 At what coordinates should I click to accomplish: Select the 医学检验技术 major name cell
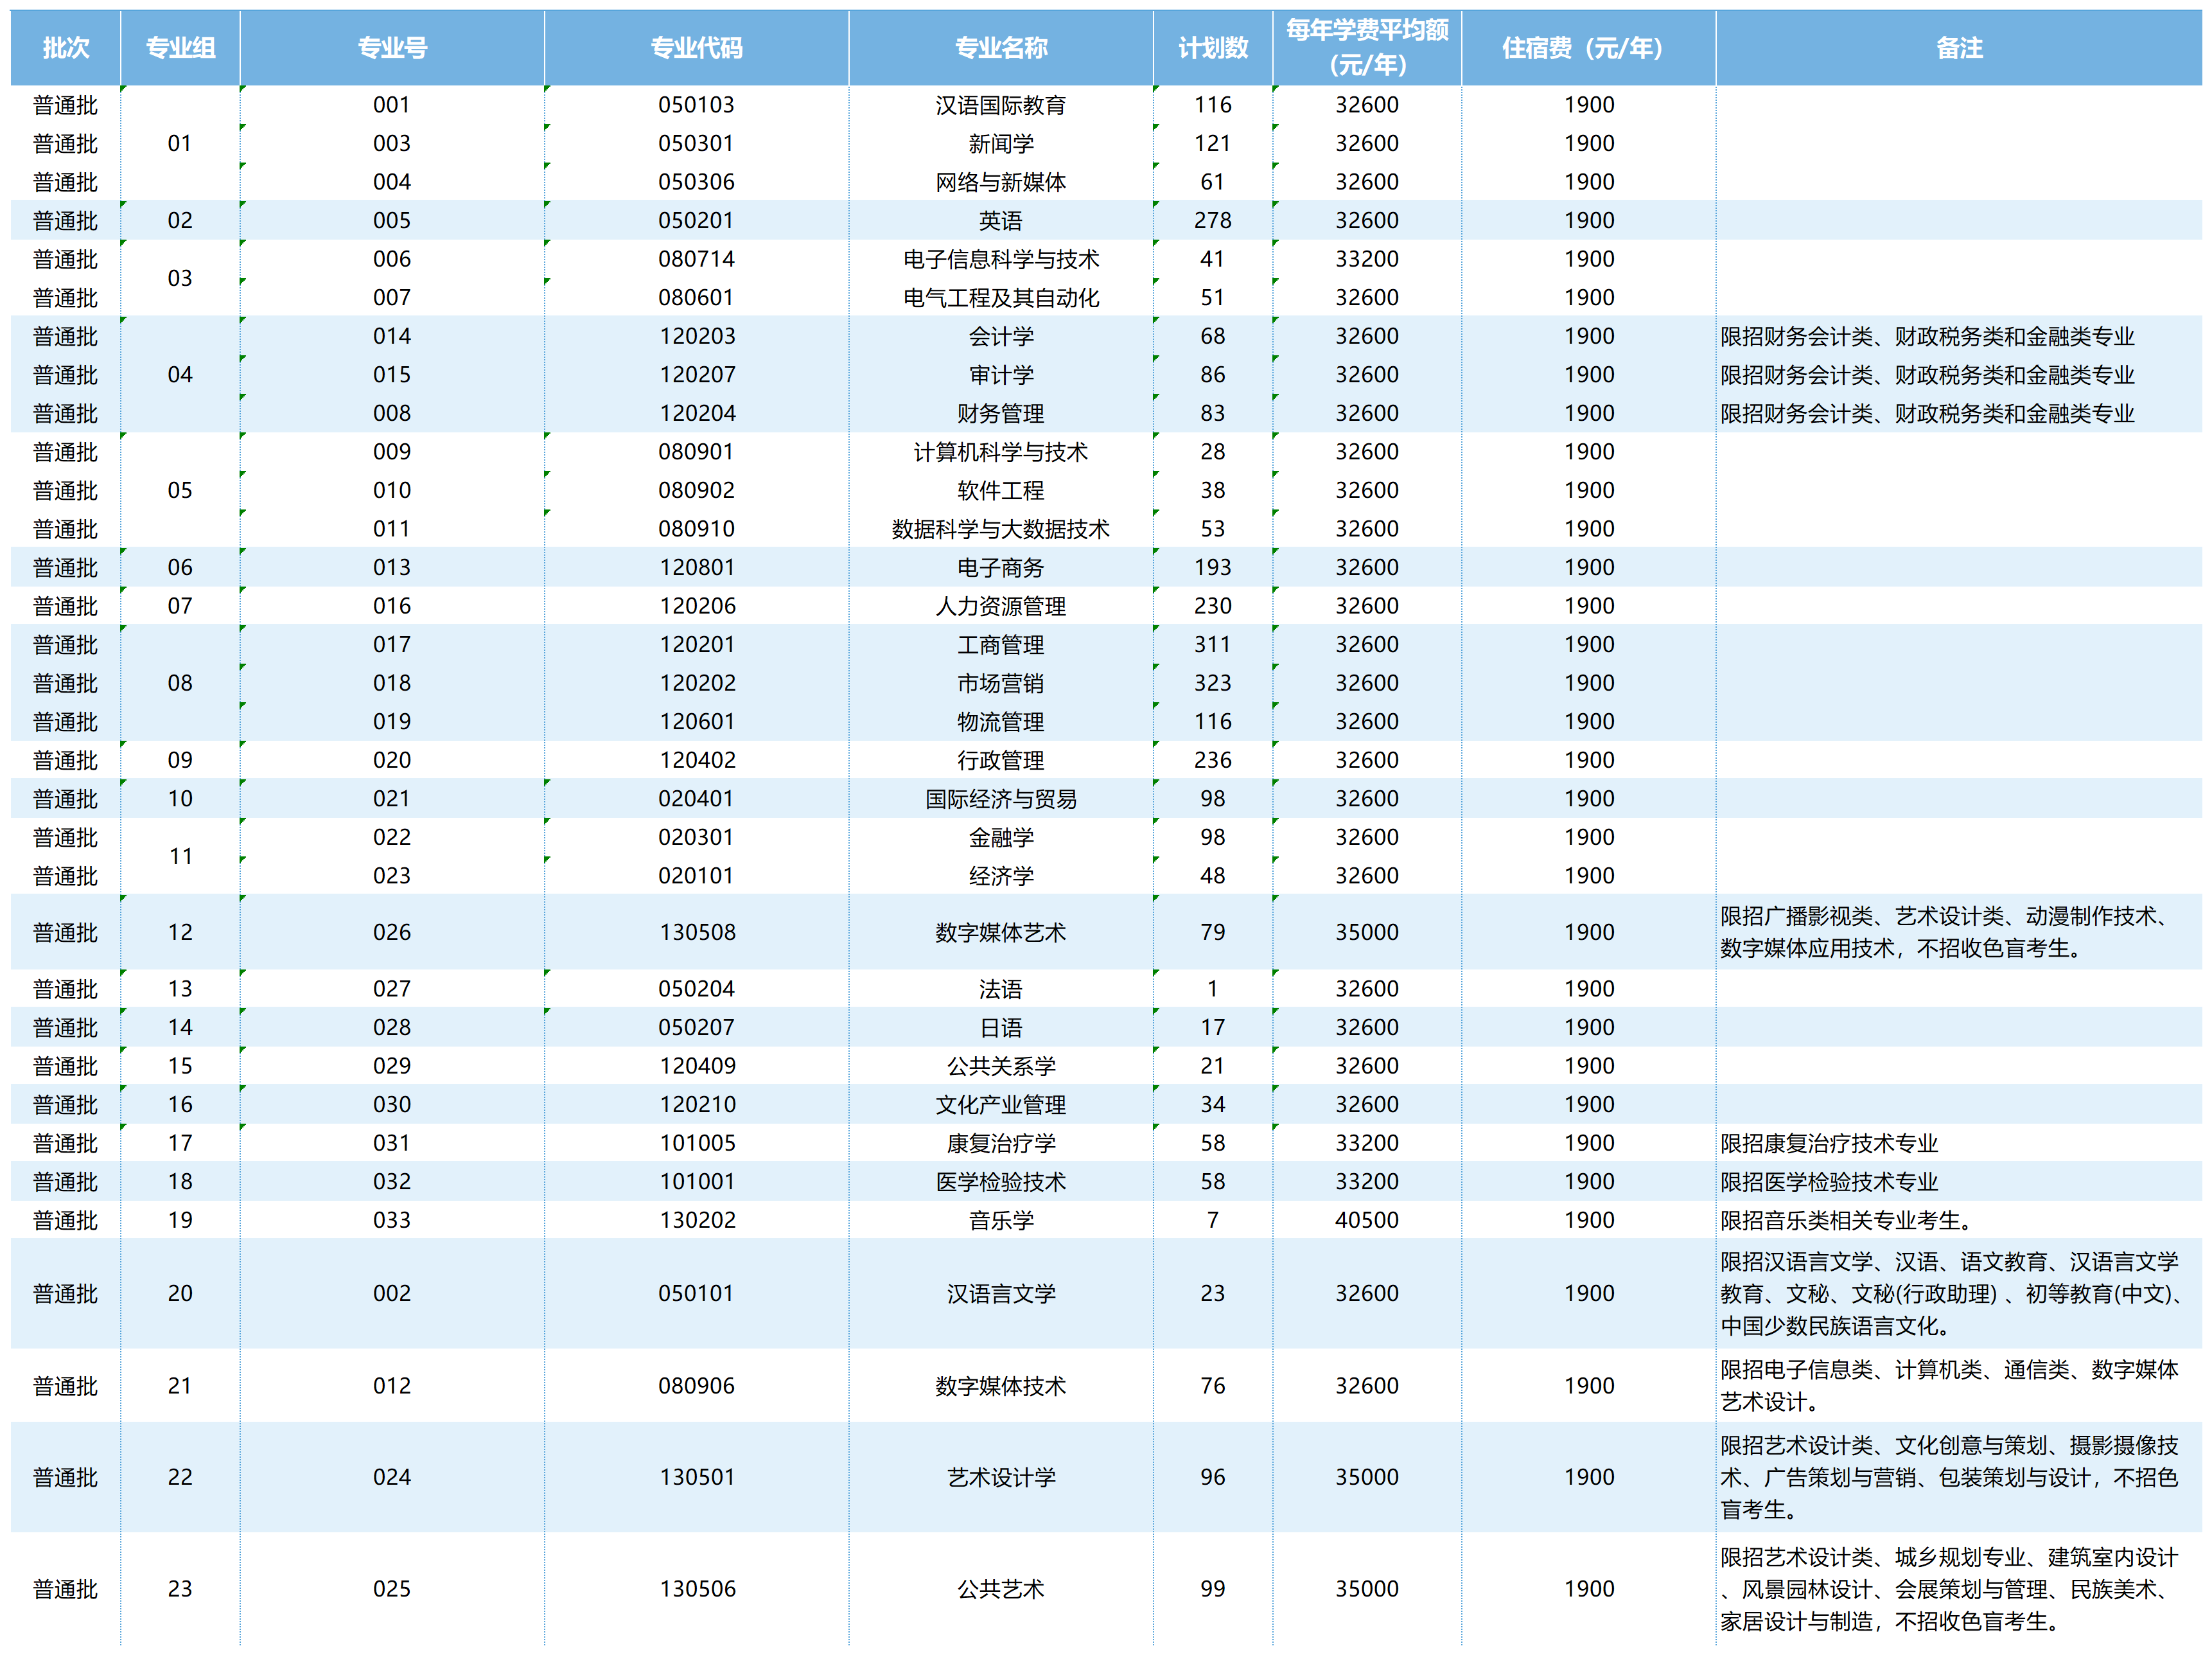1001,1181
